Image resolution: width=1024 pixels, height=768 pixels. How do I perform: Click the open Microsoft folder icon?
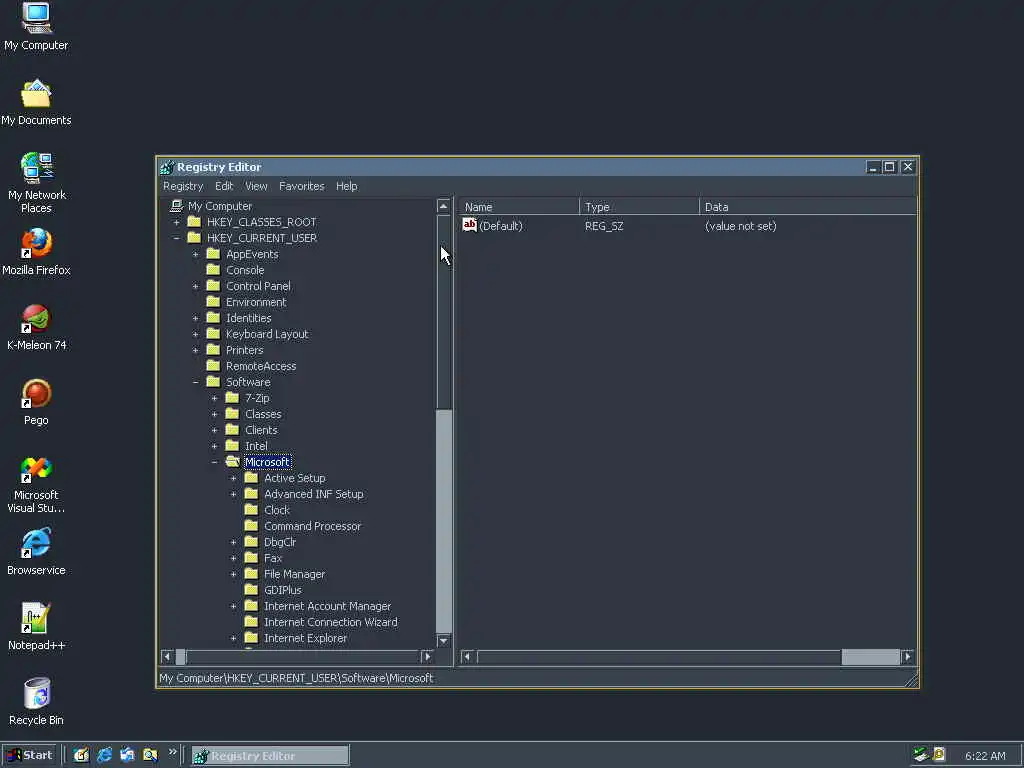[232, 462]
